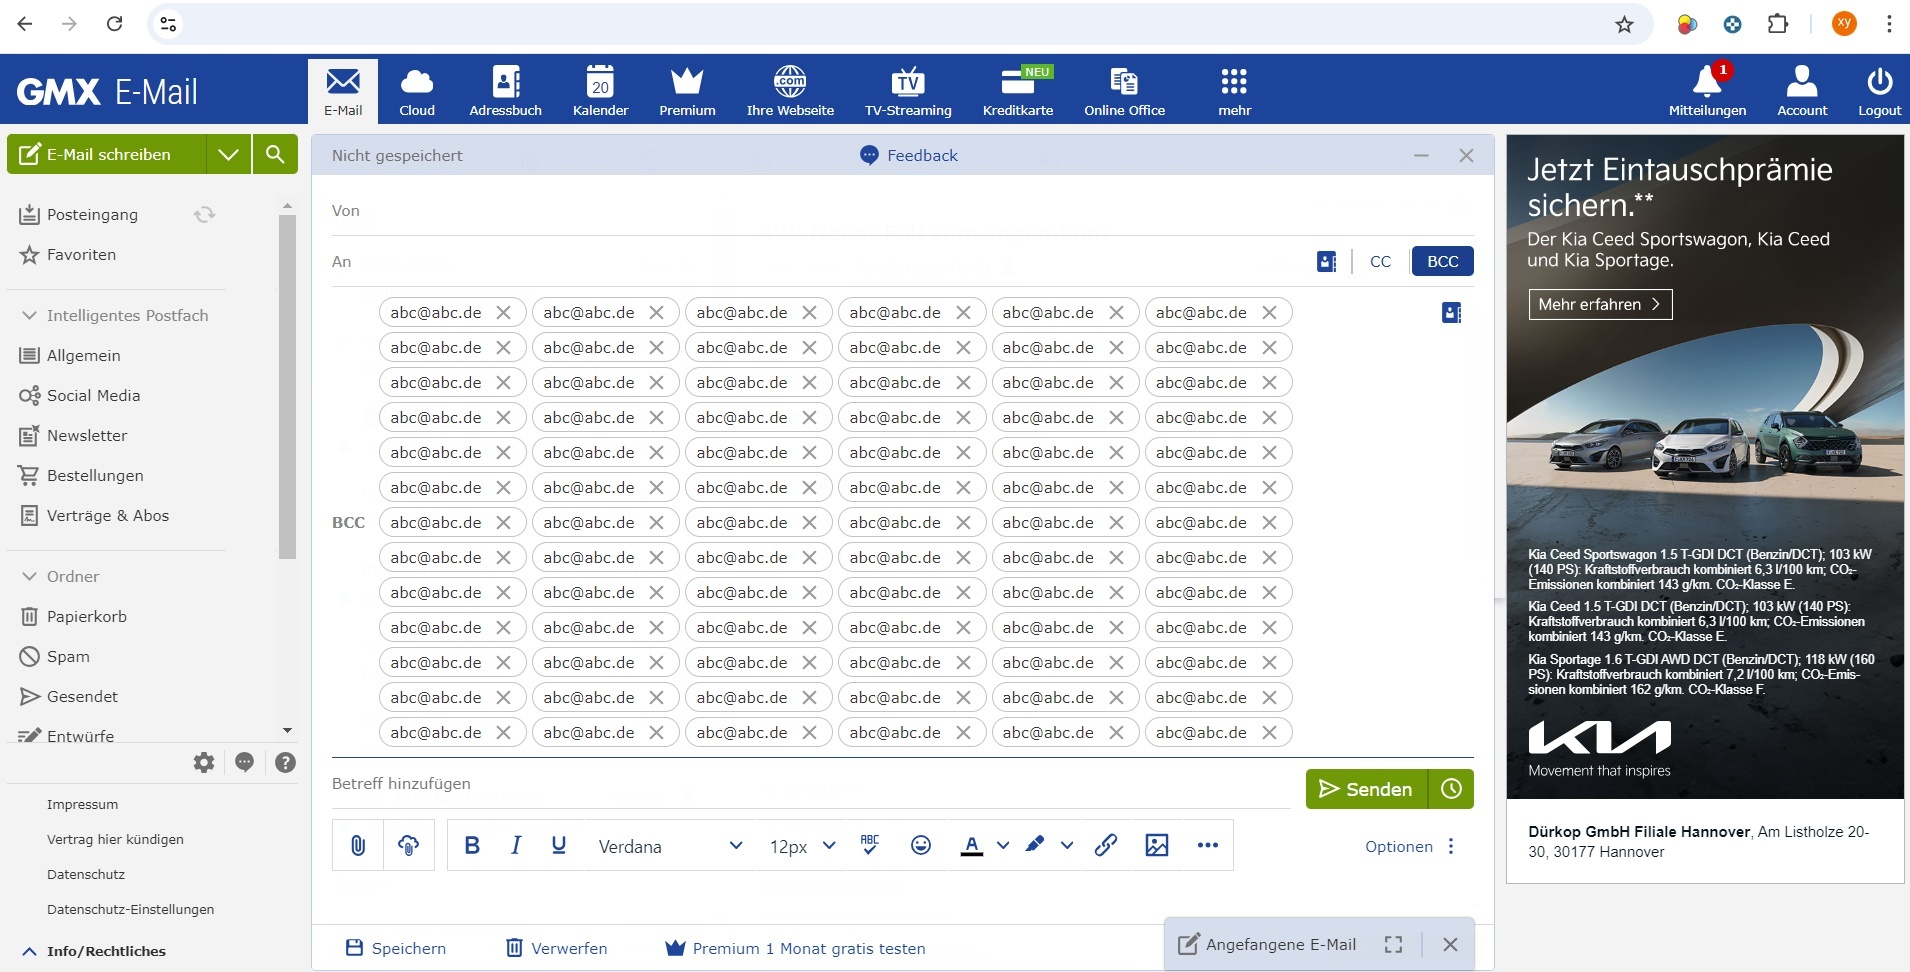This screenshot has width=1910, height=972.
Task: Open the Newsletter folder
Action: pyautogui.click(x=87, y=435)
